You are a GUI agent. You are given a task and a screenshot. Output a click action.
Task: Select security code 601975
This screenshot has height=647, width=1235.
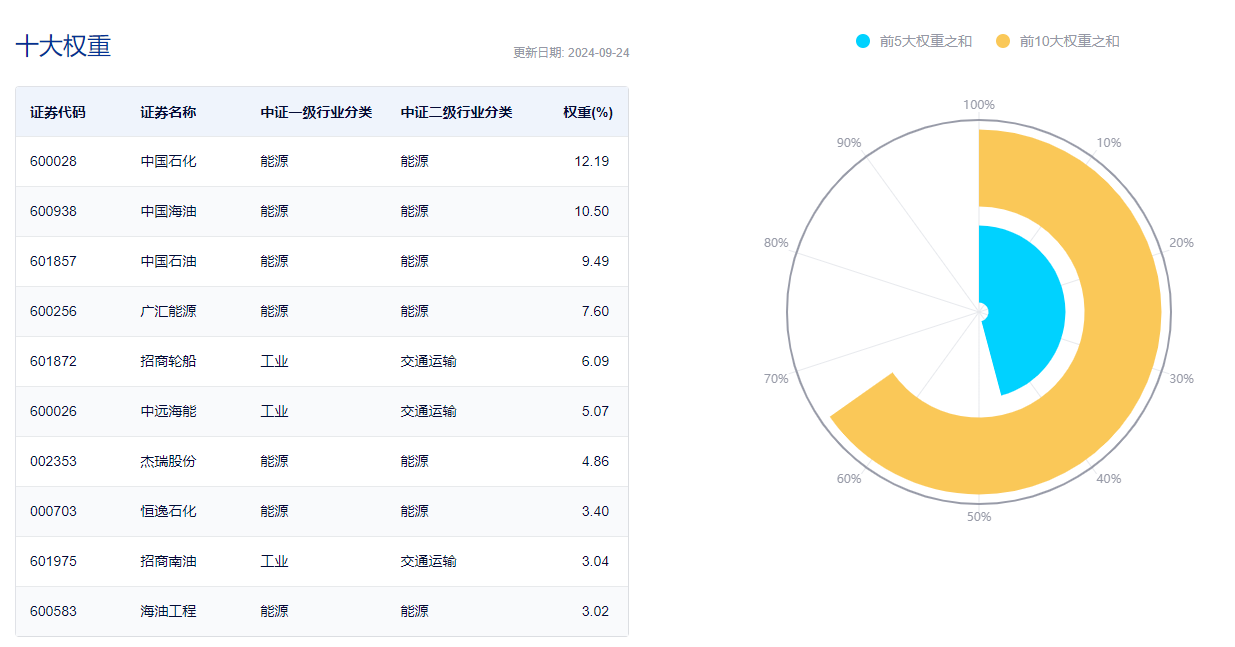[53, 561]
